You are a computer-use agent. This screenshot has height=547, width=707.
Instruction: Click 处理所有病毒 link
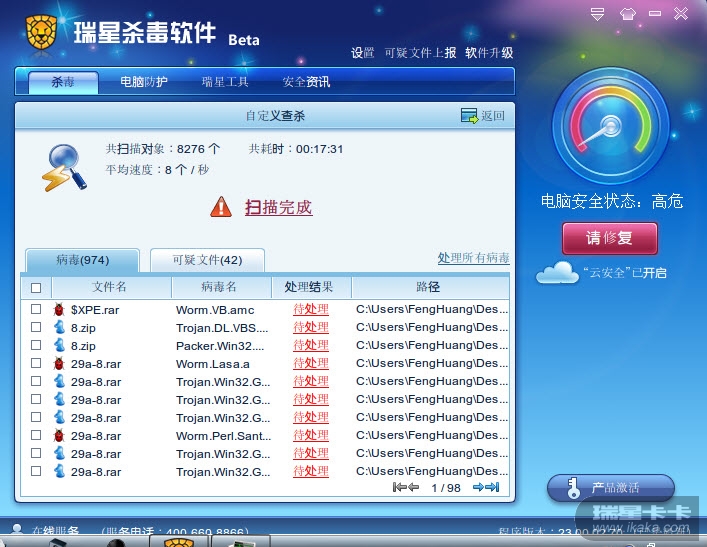click(473, 258)
